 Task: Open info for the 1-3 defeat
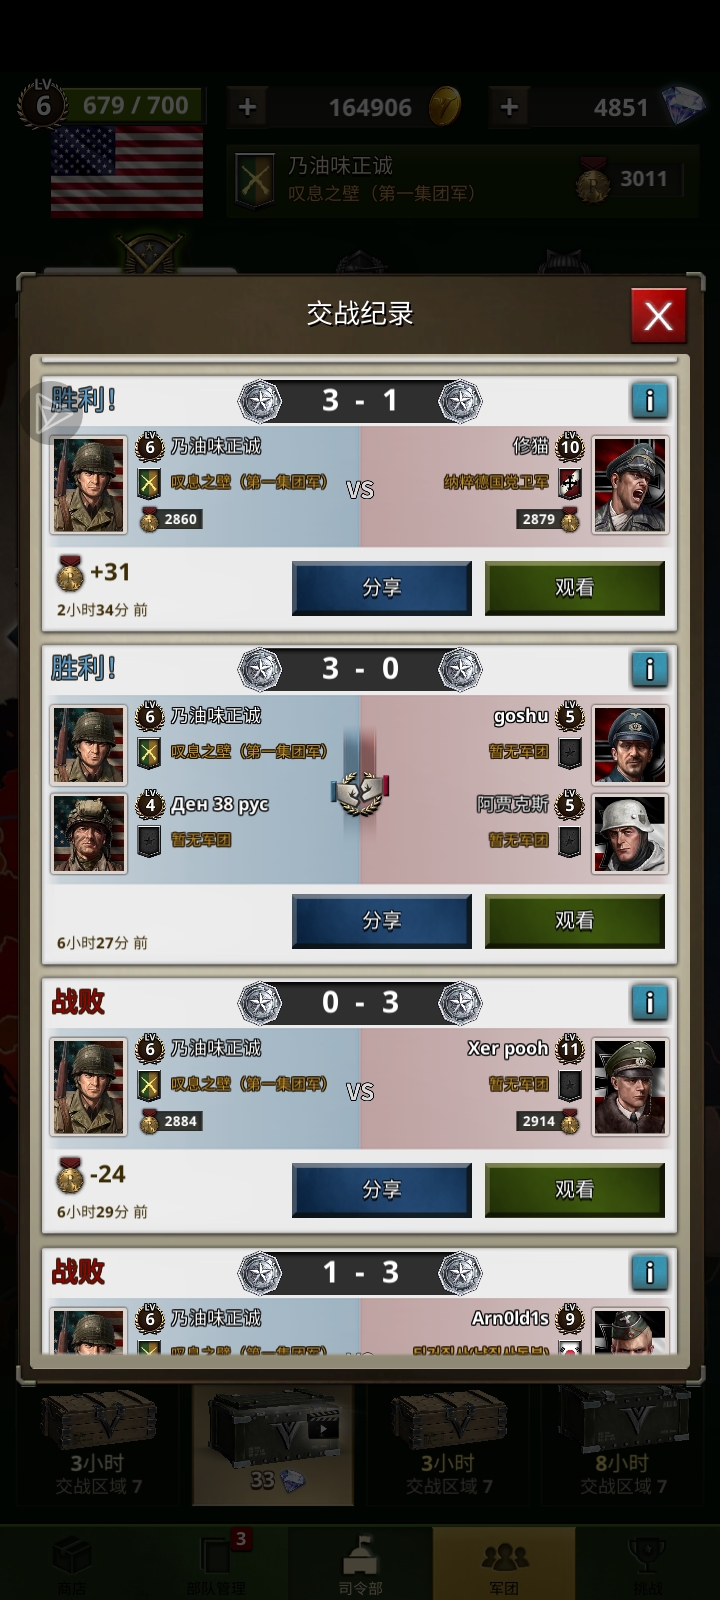650,1272
